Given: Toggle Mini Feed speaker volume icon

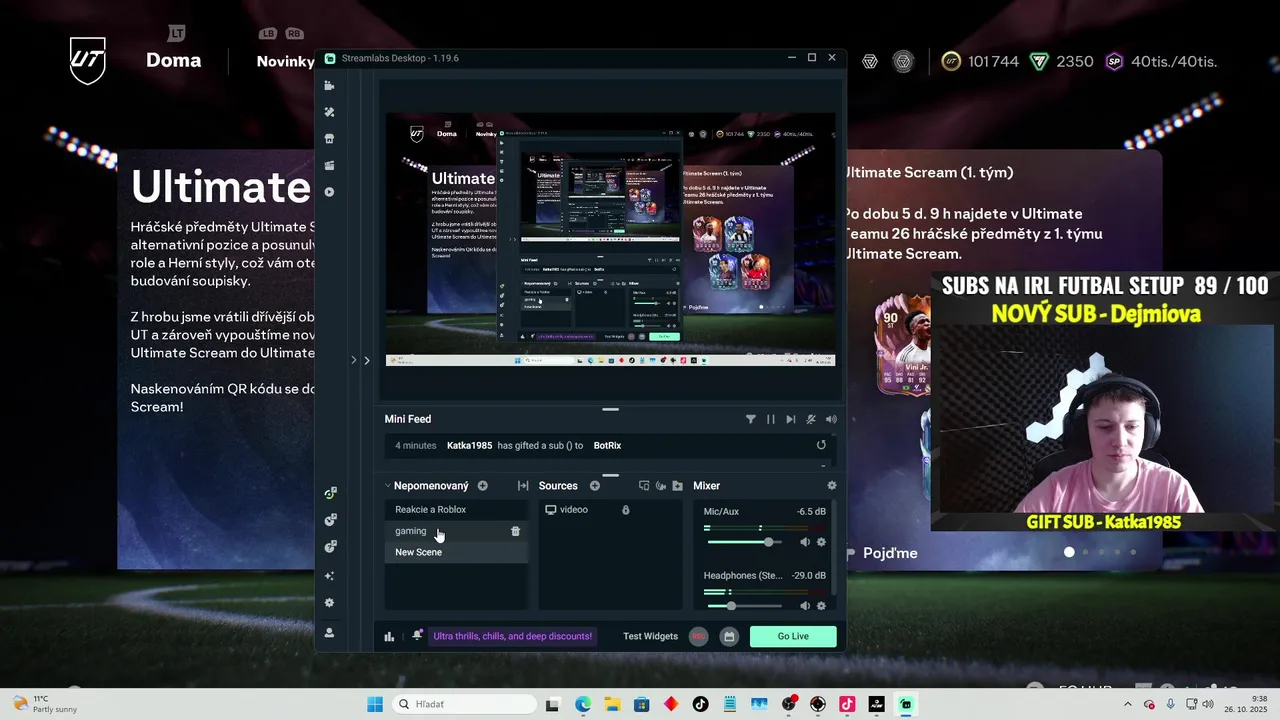Looking at the screenshot, I should [831, 419].
